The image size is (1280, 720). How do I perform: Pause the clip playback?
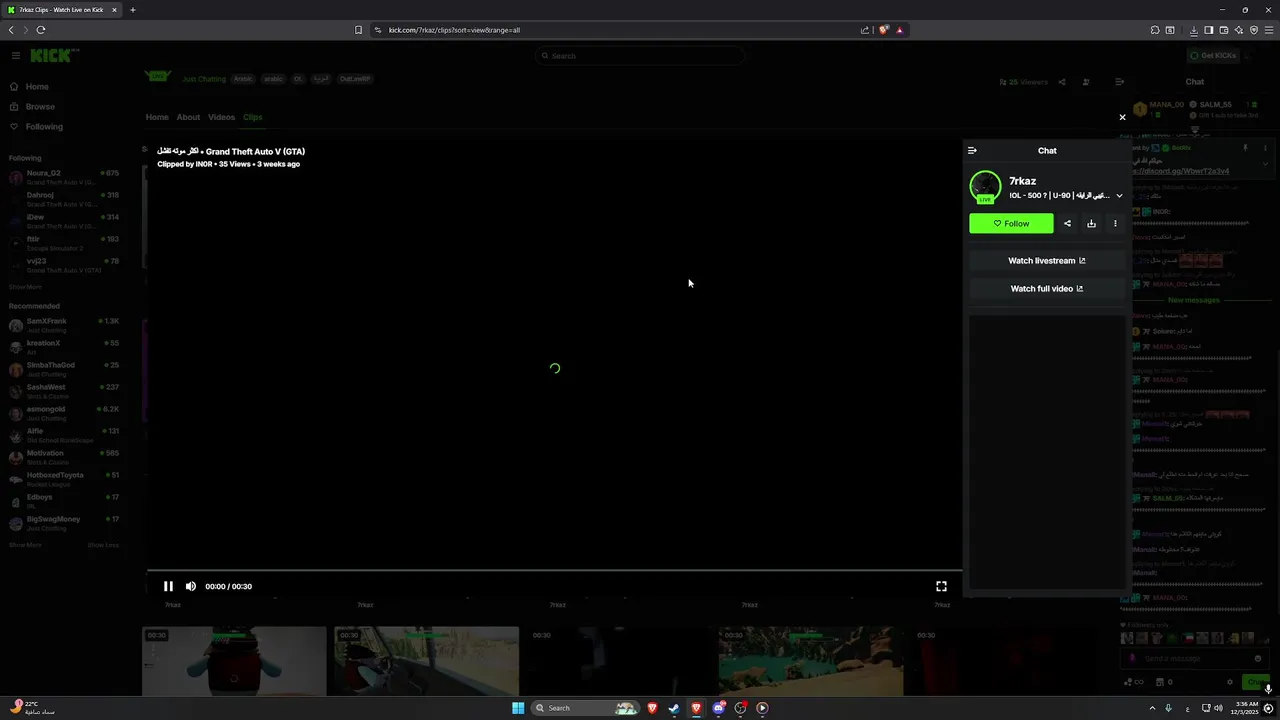pyautogui.click(x=168, y=586)
